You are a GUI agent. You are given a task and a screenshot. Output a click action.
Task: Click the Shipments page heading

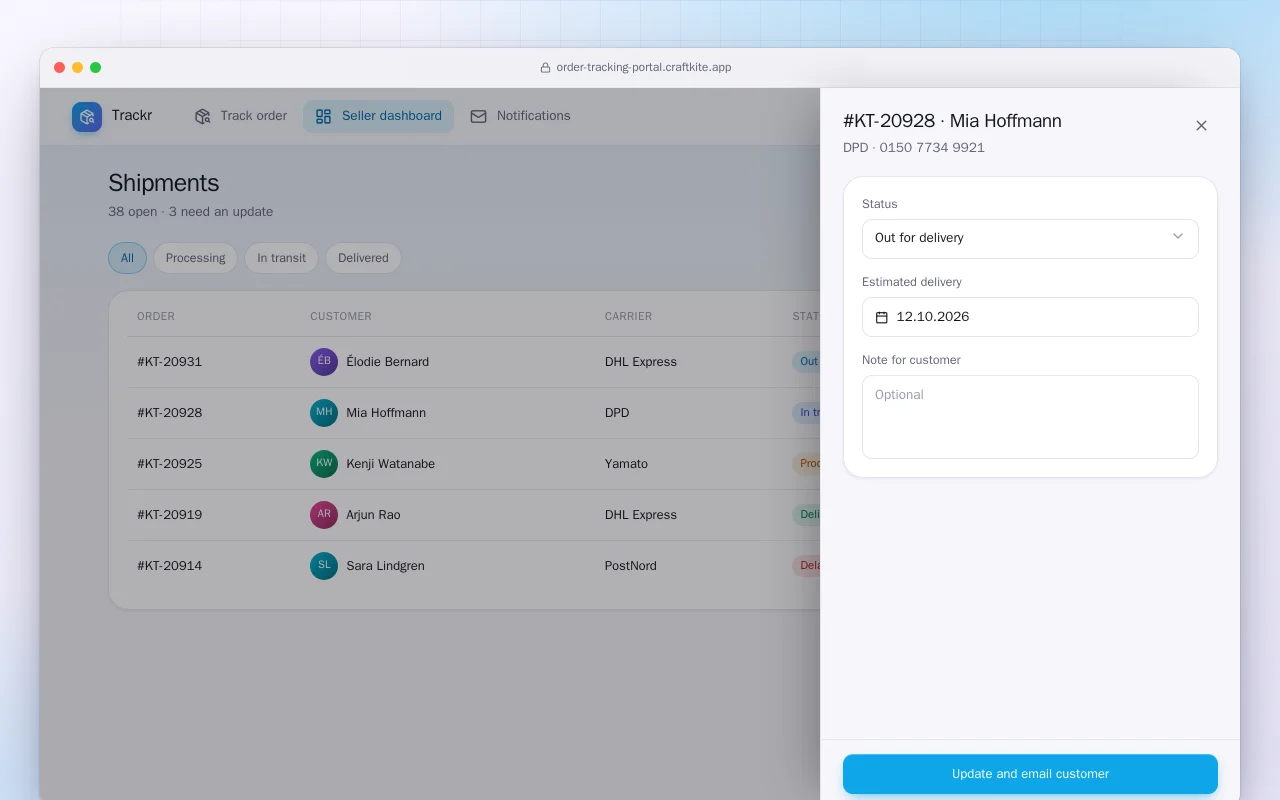click(x=163, y=183)
